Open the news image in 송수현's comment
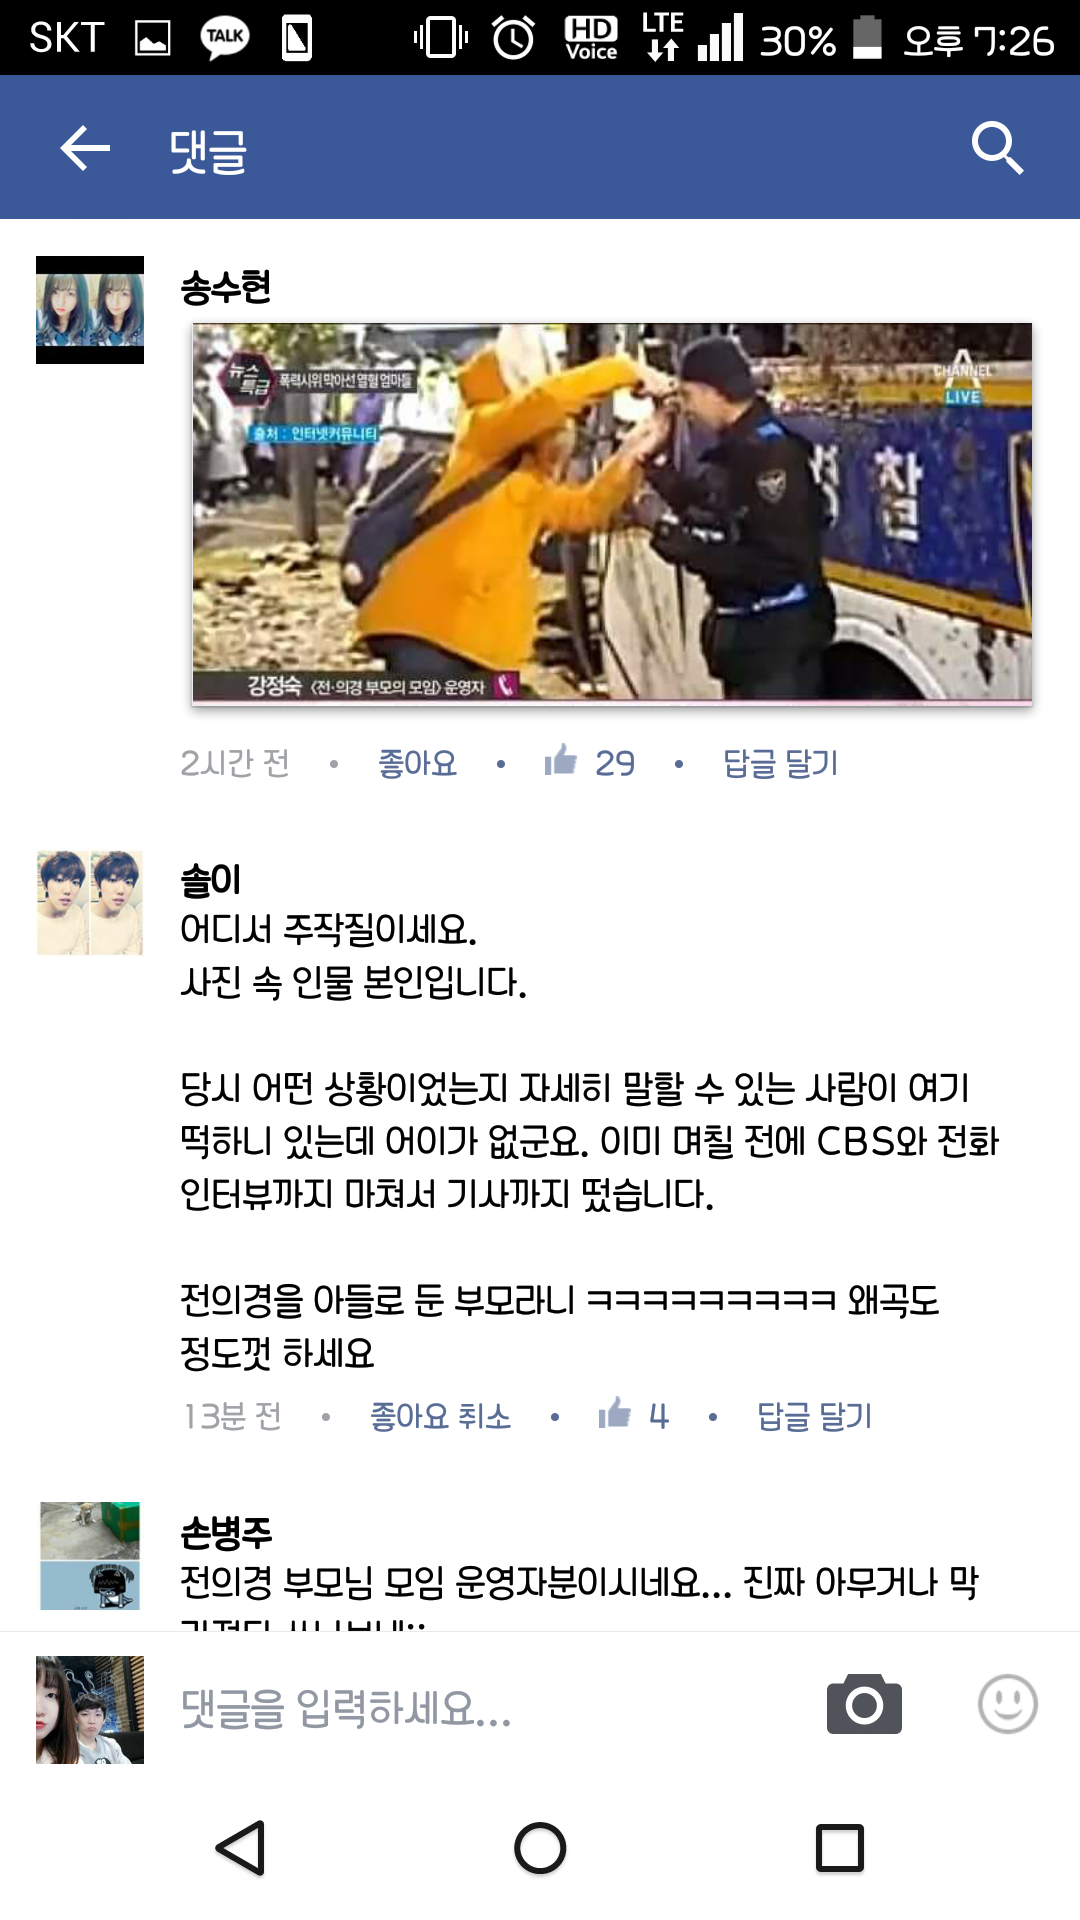This screenshot has height=1920, width=1080. [612, 514]
